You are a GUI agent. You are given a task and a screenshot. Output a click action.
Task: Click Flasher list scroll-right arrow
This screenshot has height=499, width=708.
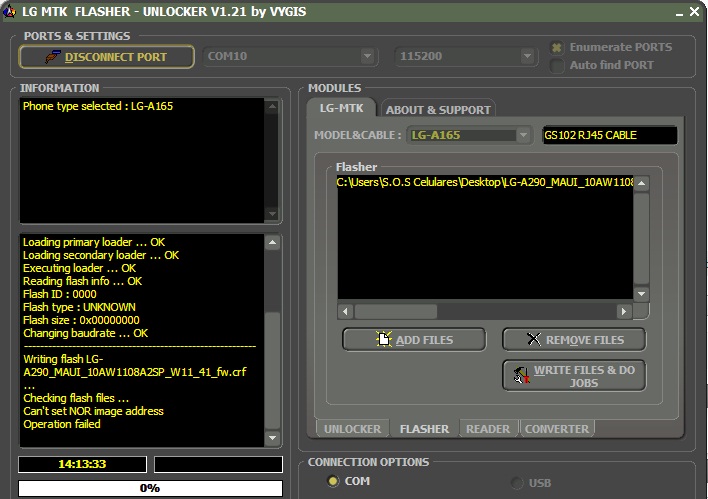[624, 311]
